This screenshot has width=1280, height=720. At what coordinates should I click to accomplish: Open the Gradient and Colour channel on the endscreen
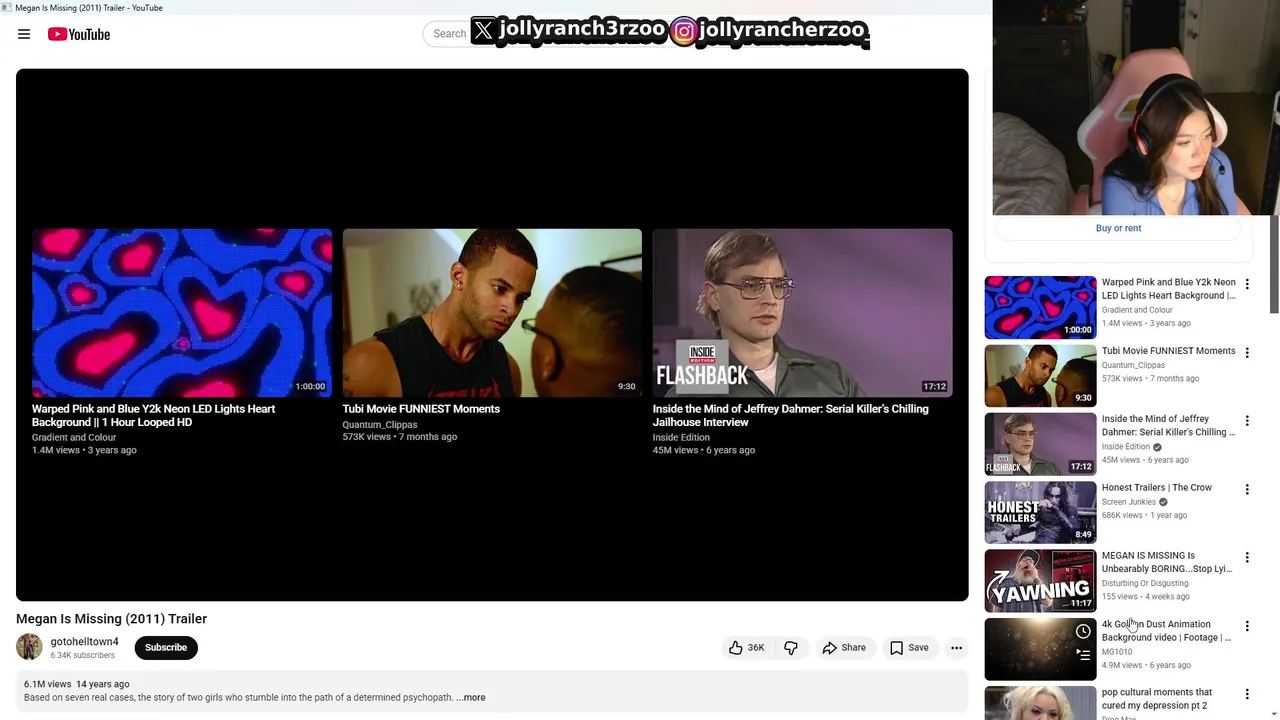click(74, 438)
